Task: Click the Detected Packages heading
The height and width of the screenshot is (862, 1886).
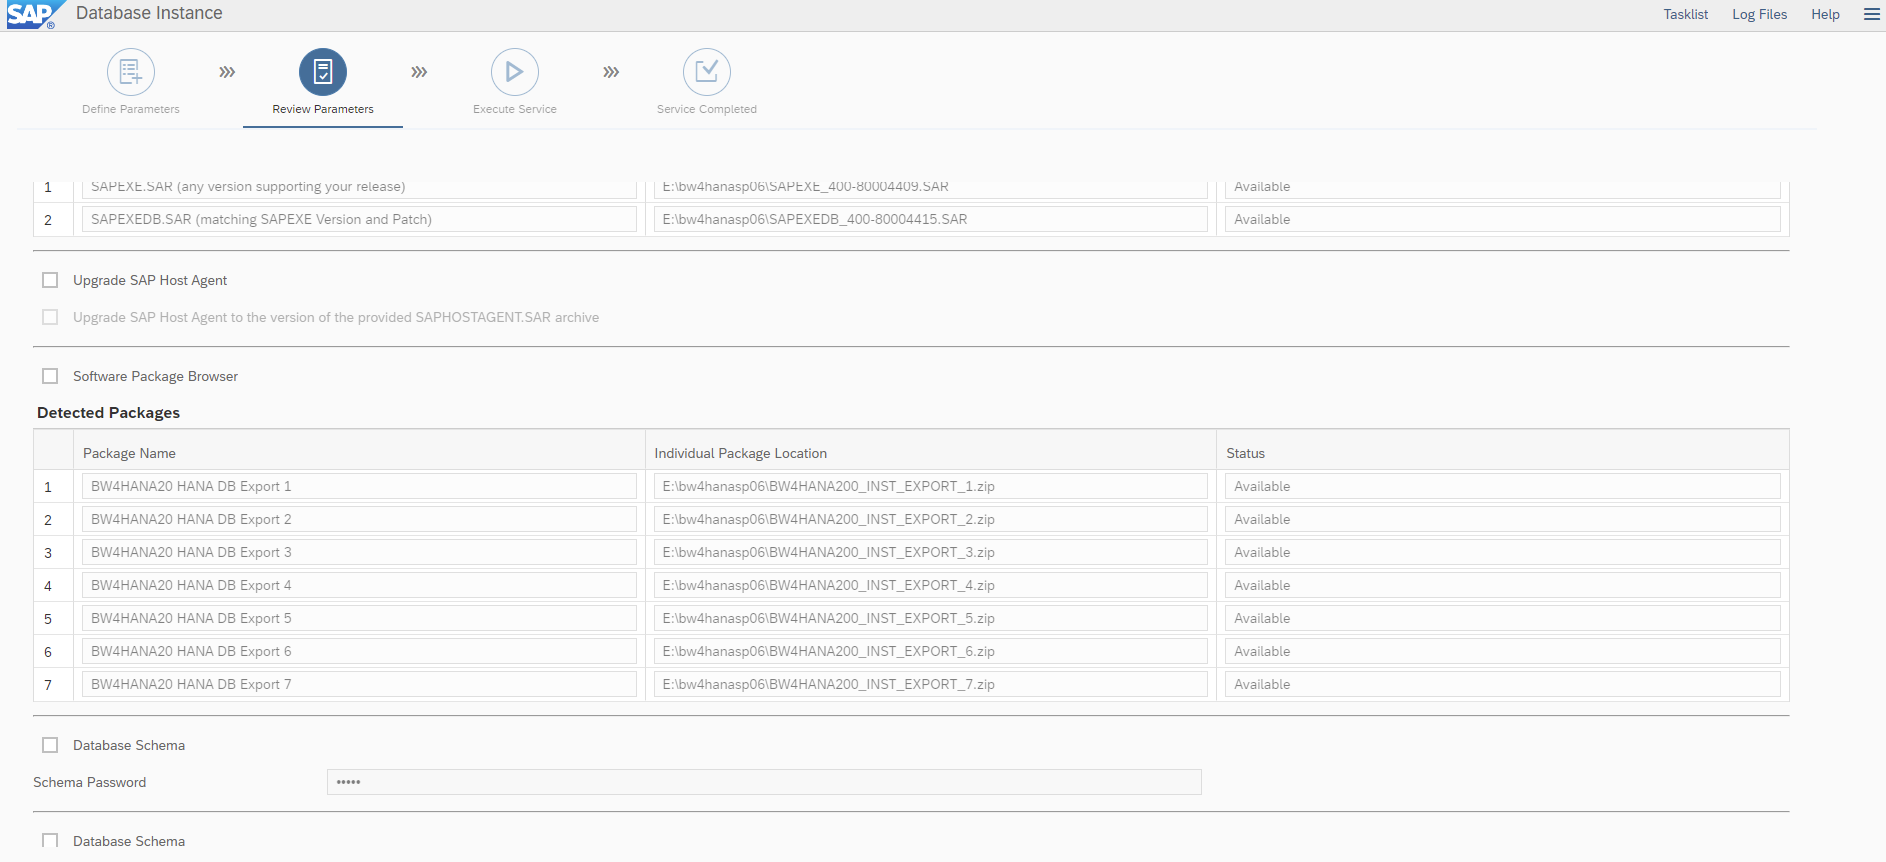Action: point(109,413)
